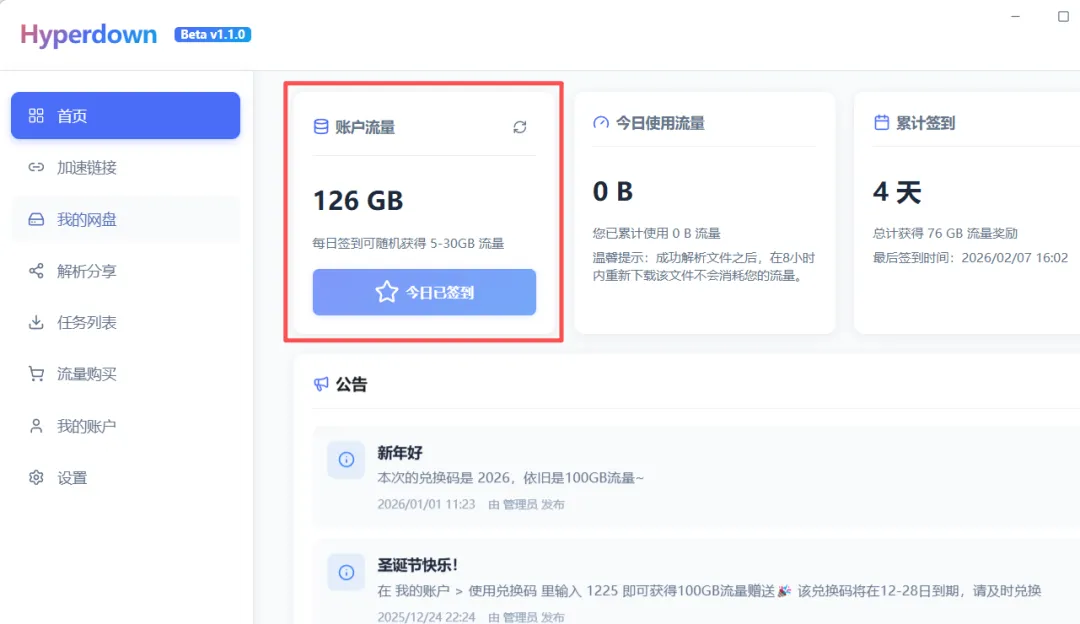Click the 今日已签到 sign-in button

pos(423,292)
